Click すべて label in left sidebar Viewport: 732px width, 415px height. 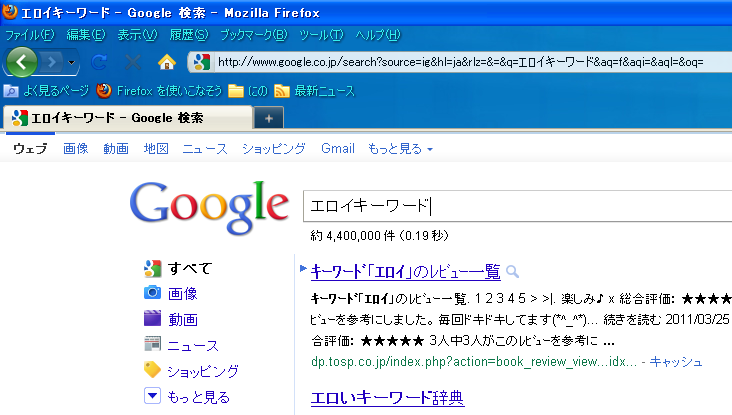(190, 268)
